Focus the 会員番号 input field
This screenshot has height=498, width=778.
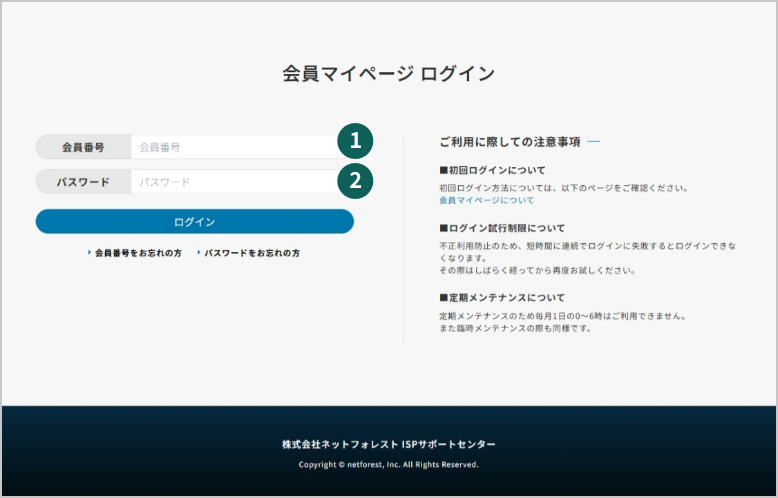click(235, 147)
